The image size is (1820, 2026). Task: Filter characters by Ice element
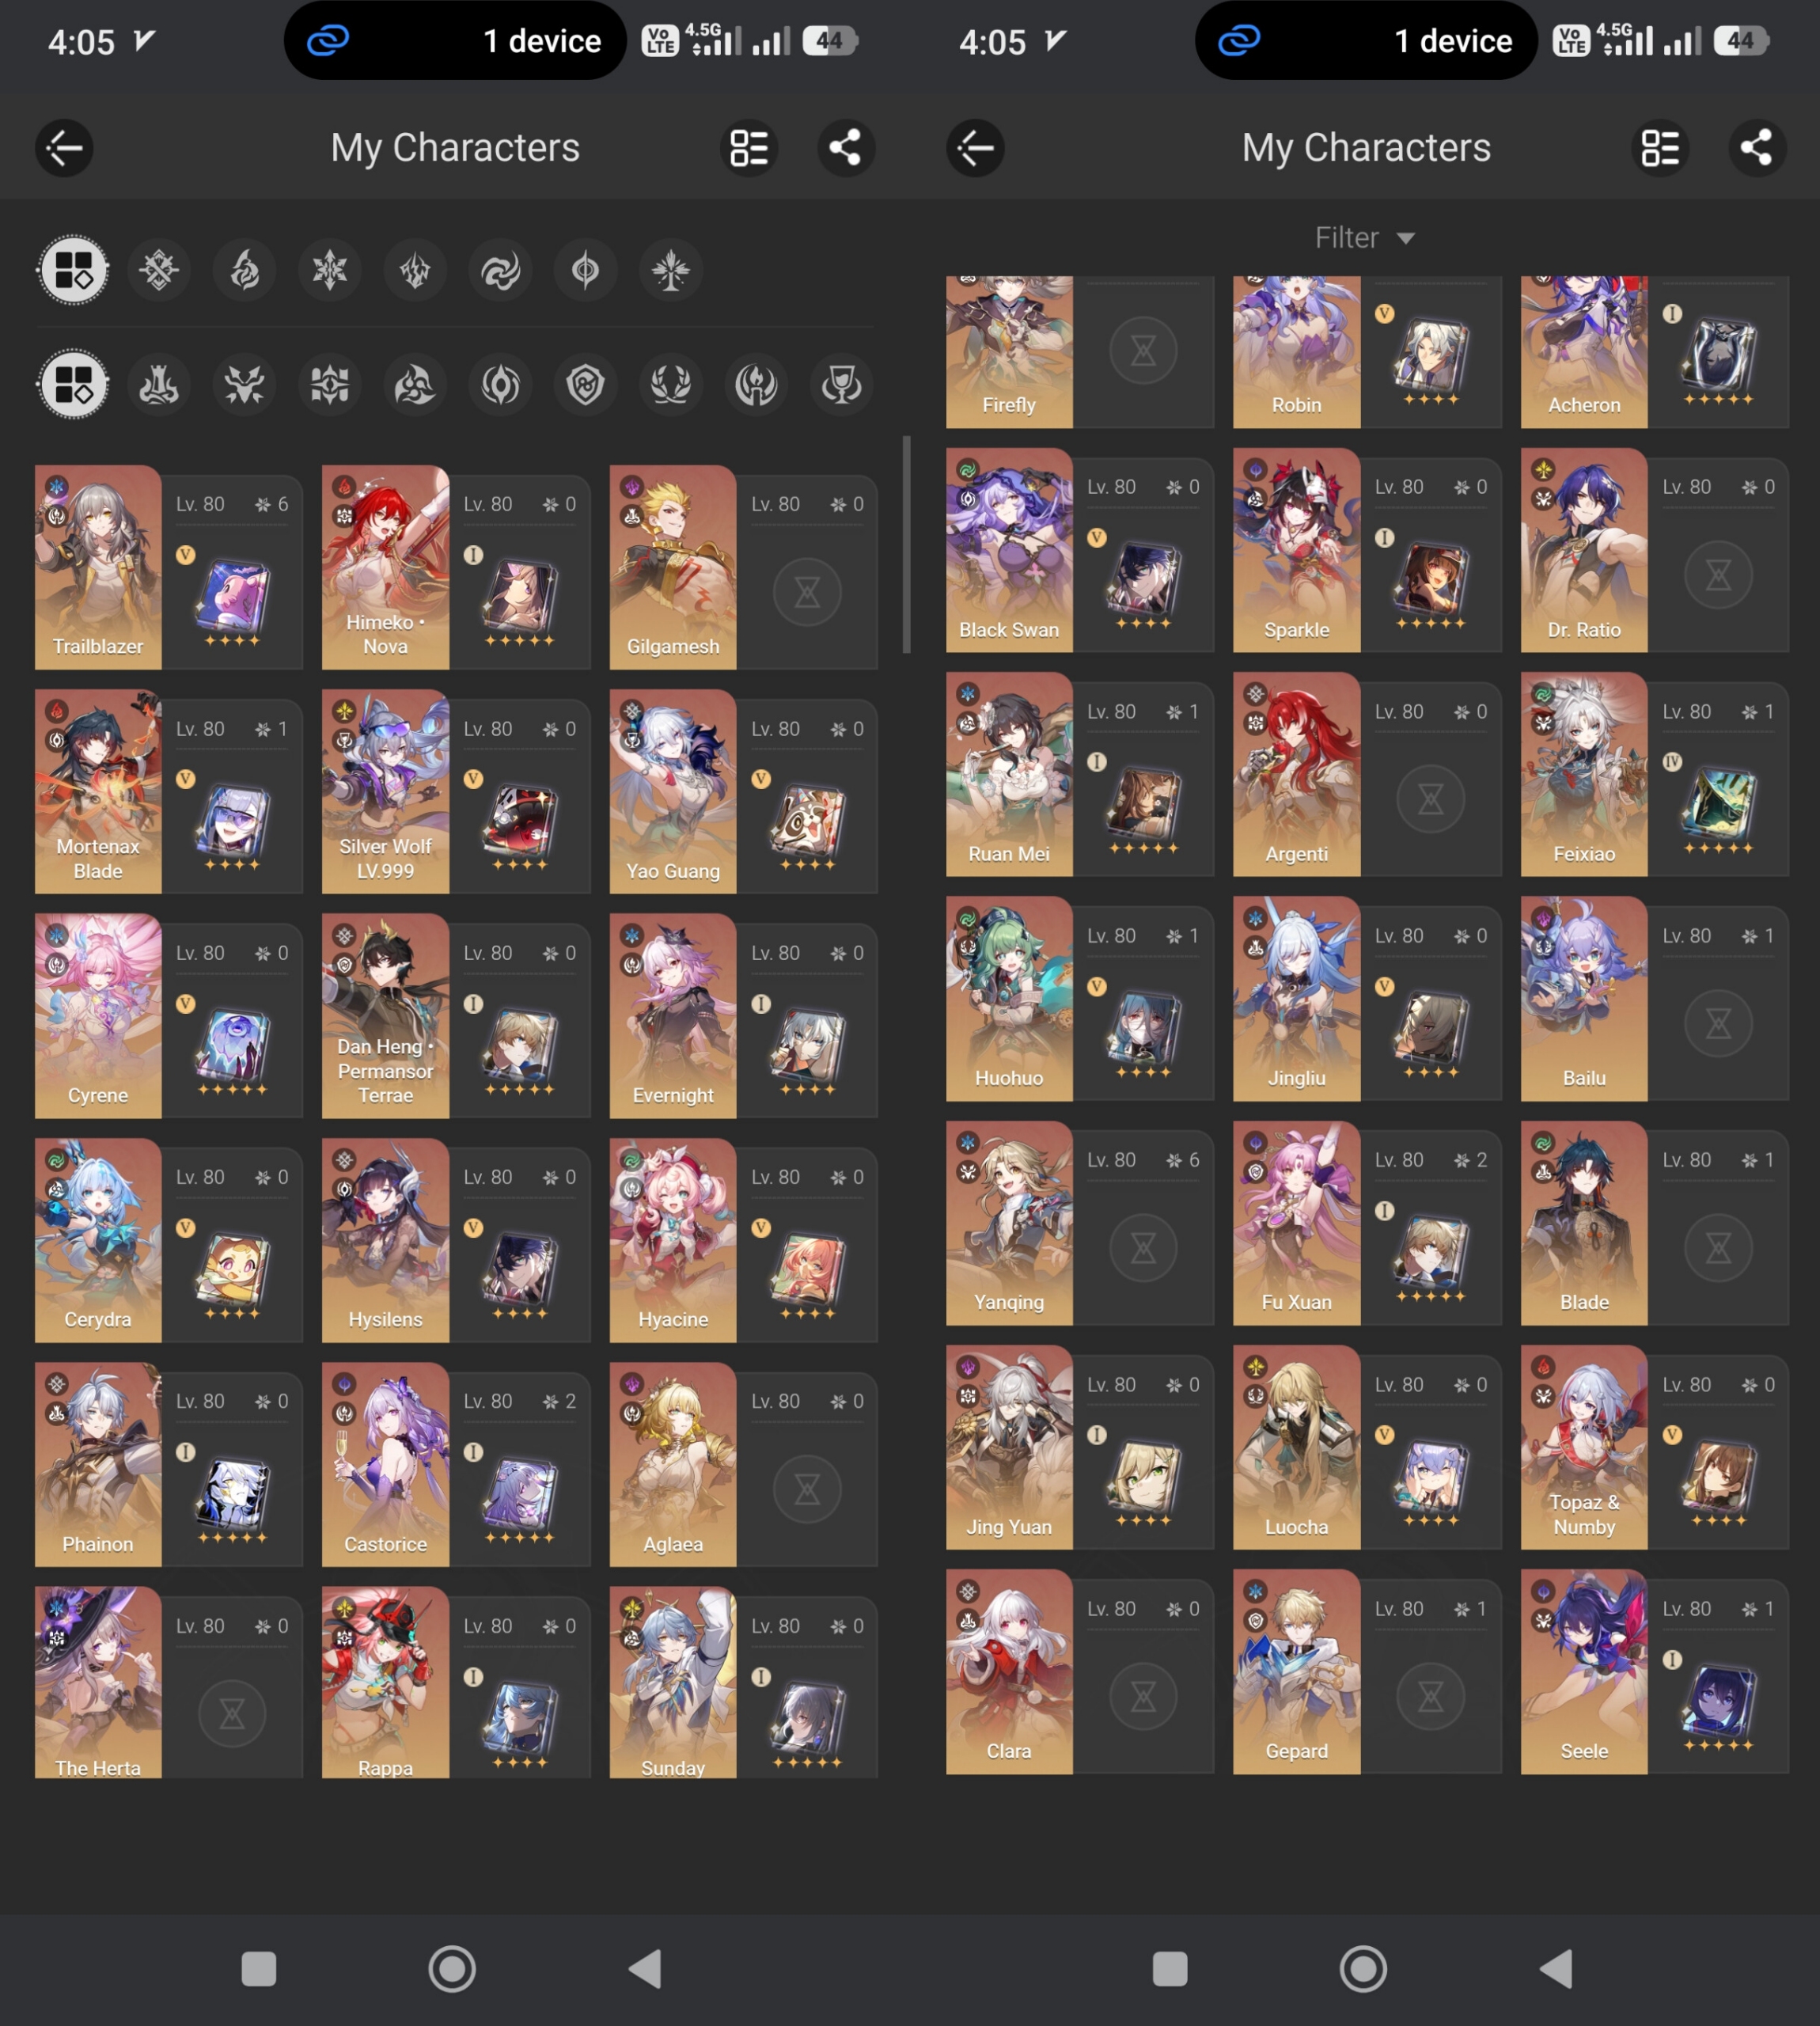tap(330, 270)
